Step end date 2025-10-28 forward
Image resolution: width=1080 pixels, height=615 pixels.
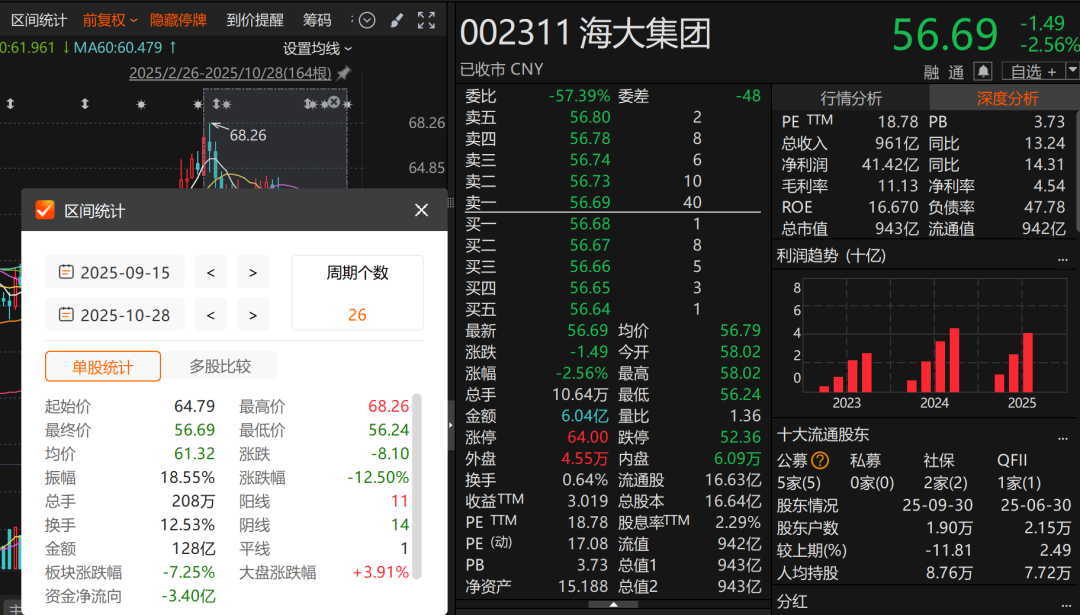[253, 315]
